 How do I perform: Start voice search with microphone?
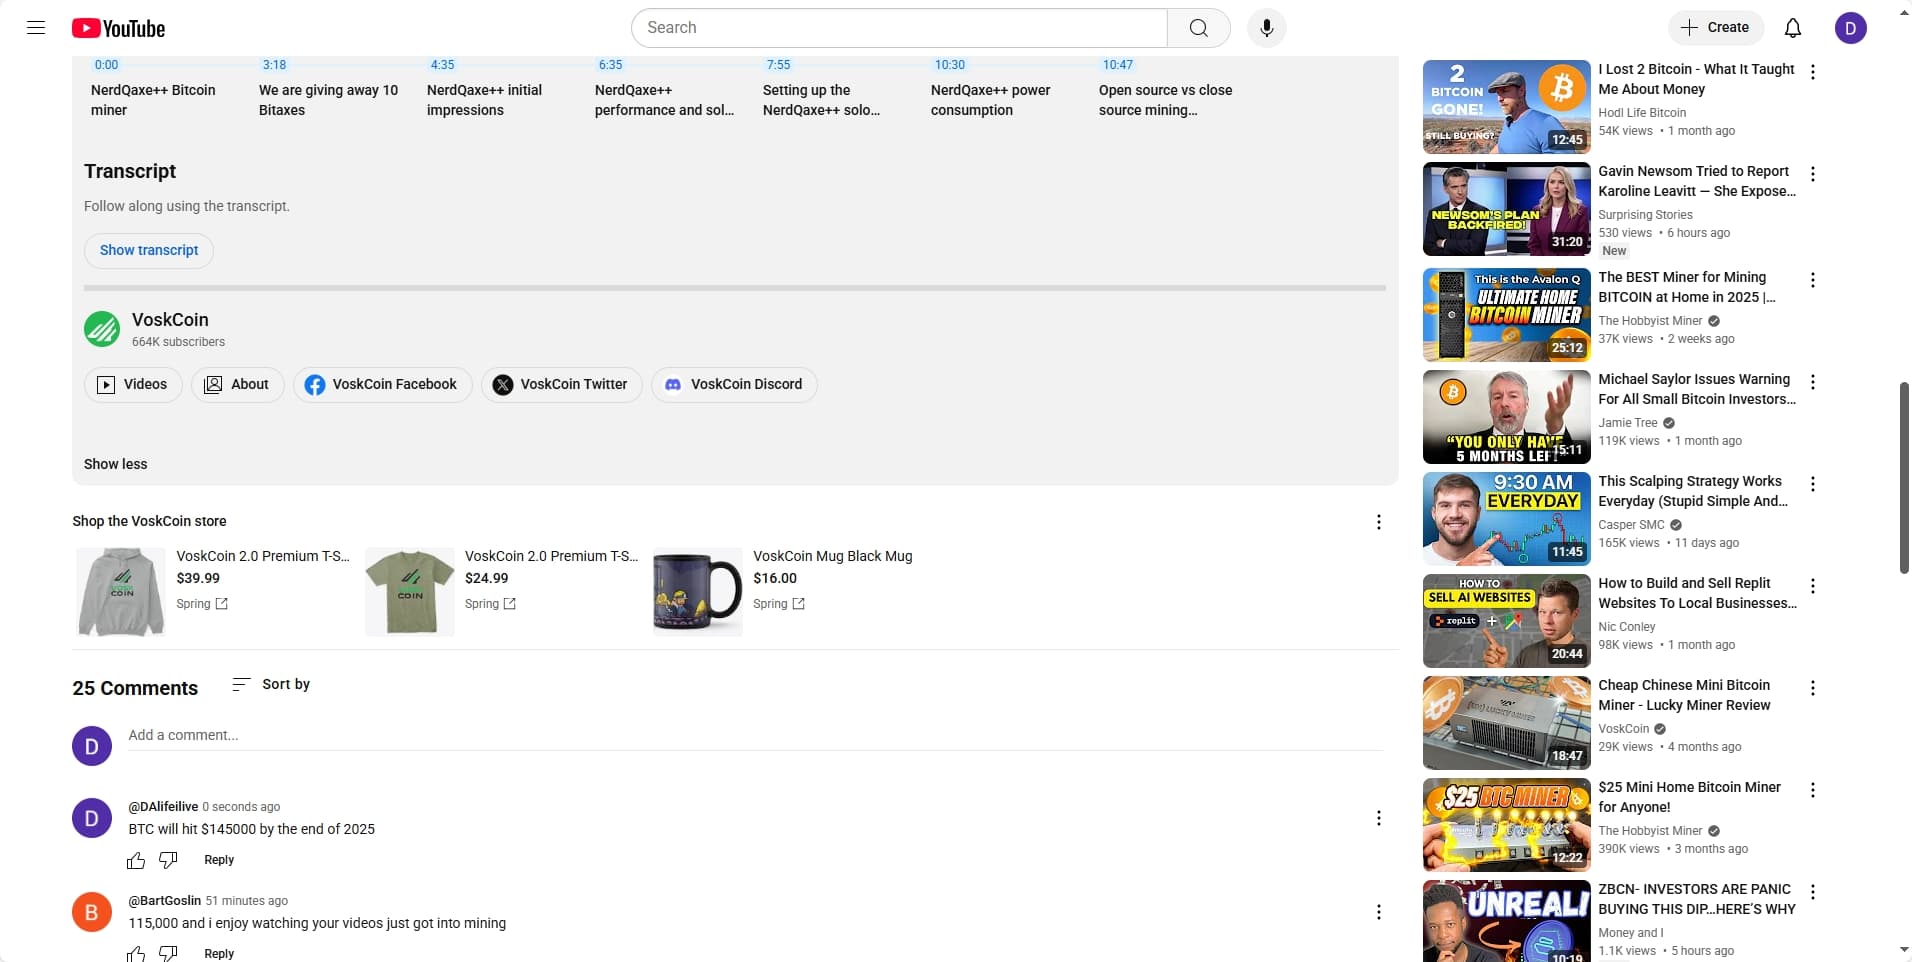[1266, 28]
